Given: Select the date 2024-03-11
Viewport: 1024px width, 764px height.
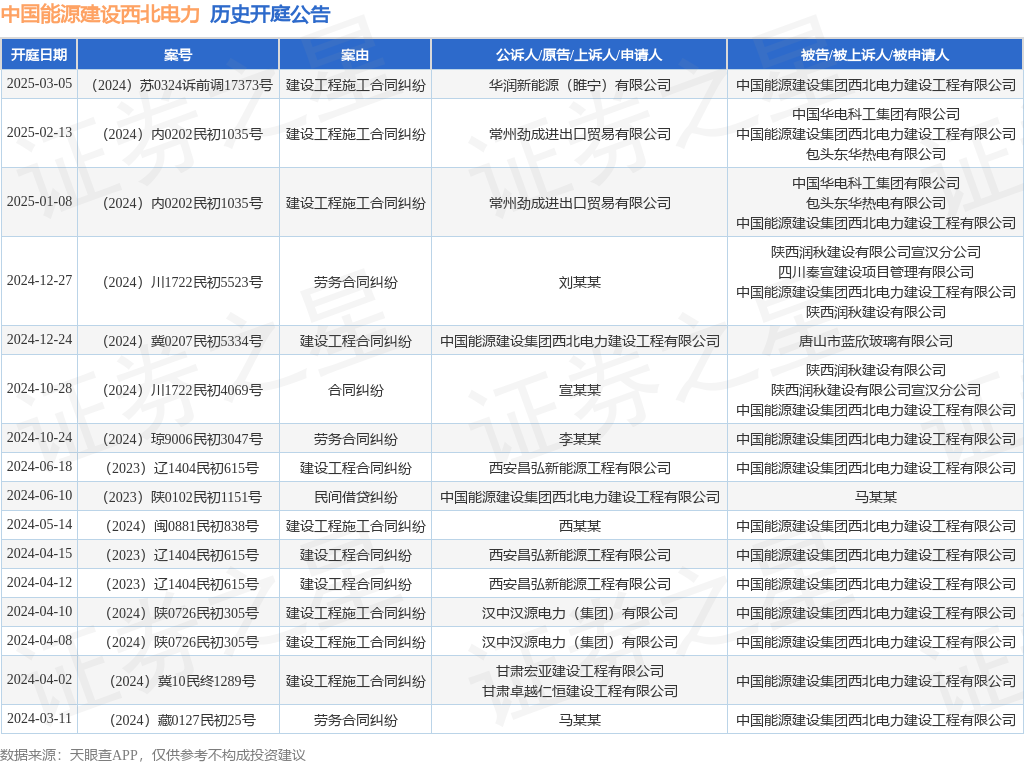Looking at the screenshot, I should 39,719.
